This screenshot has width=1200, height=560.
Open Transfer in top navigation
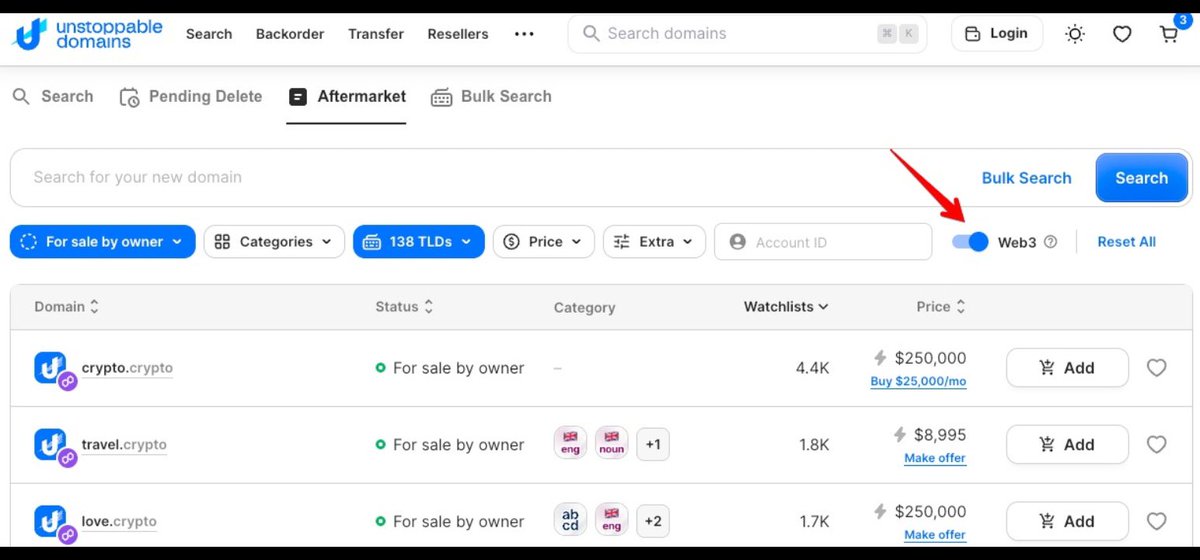click(376, 34)
